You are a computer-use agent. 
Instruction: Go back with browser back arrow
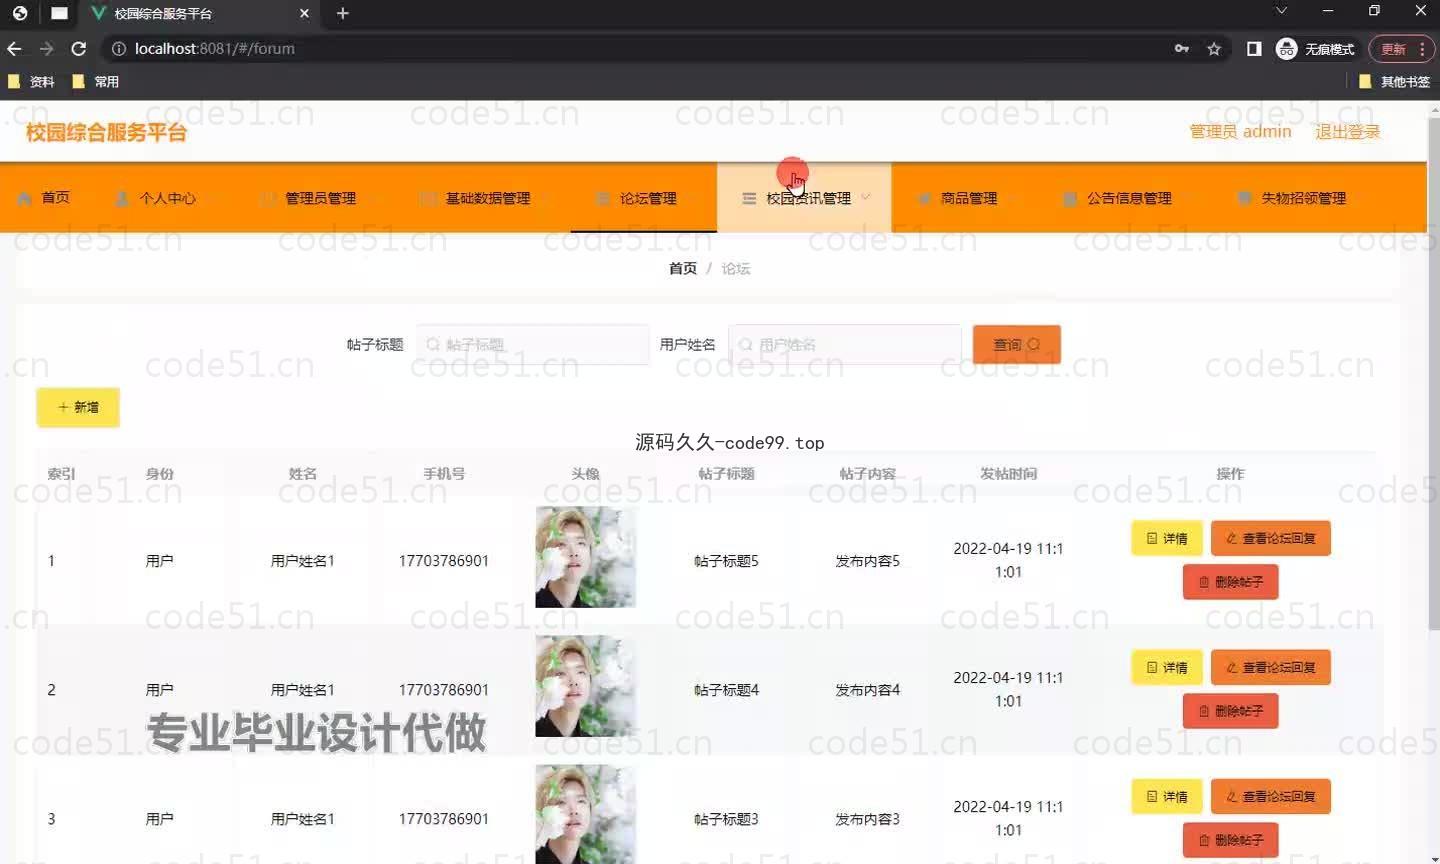pyautogui.click(x=14, y=48)
